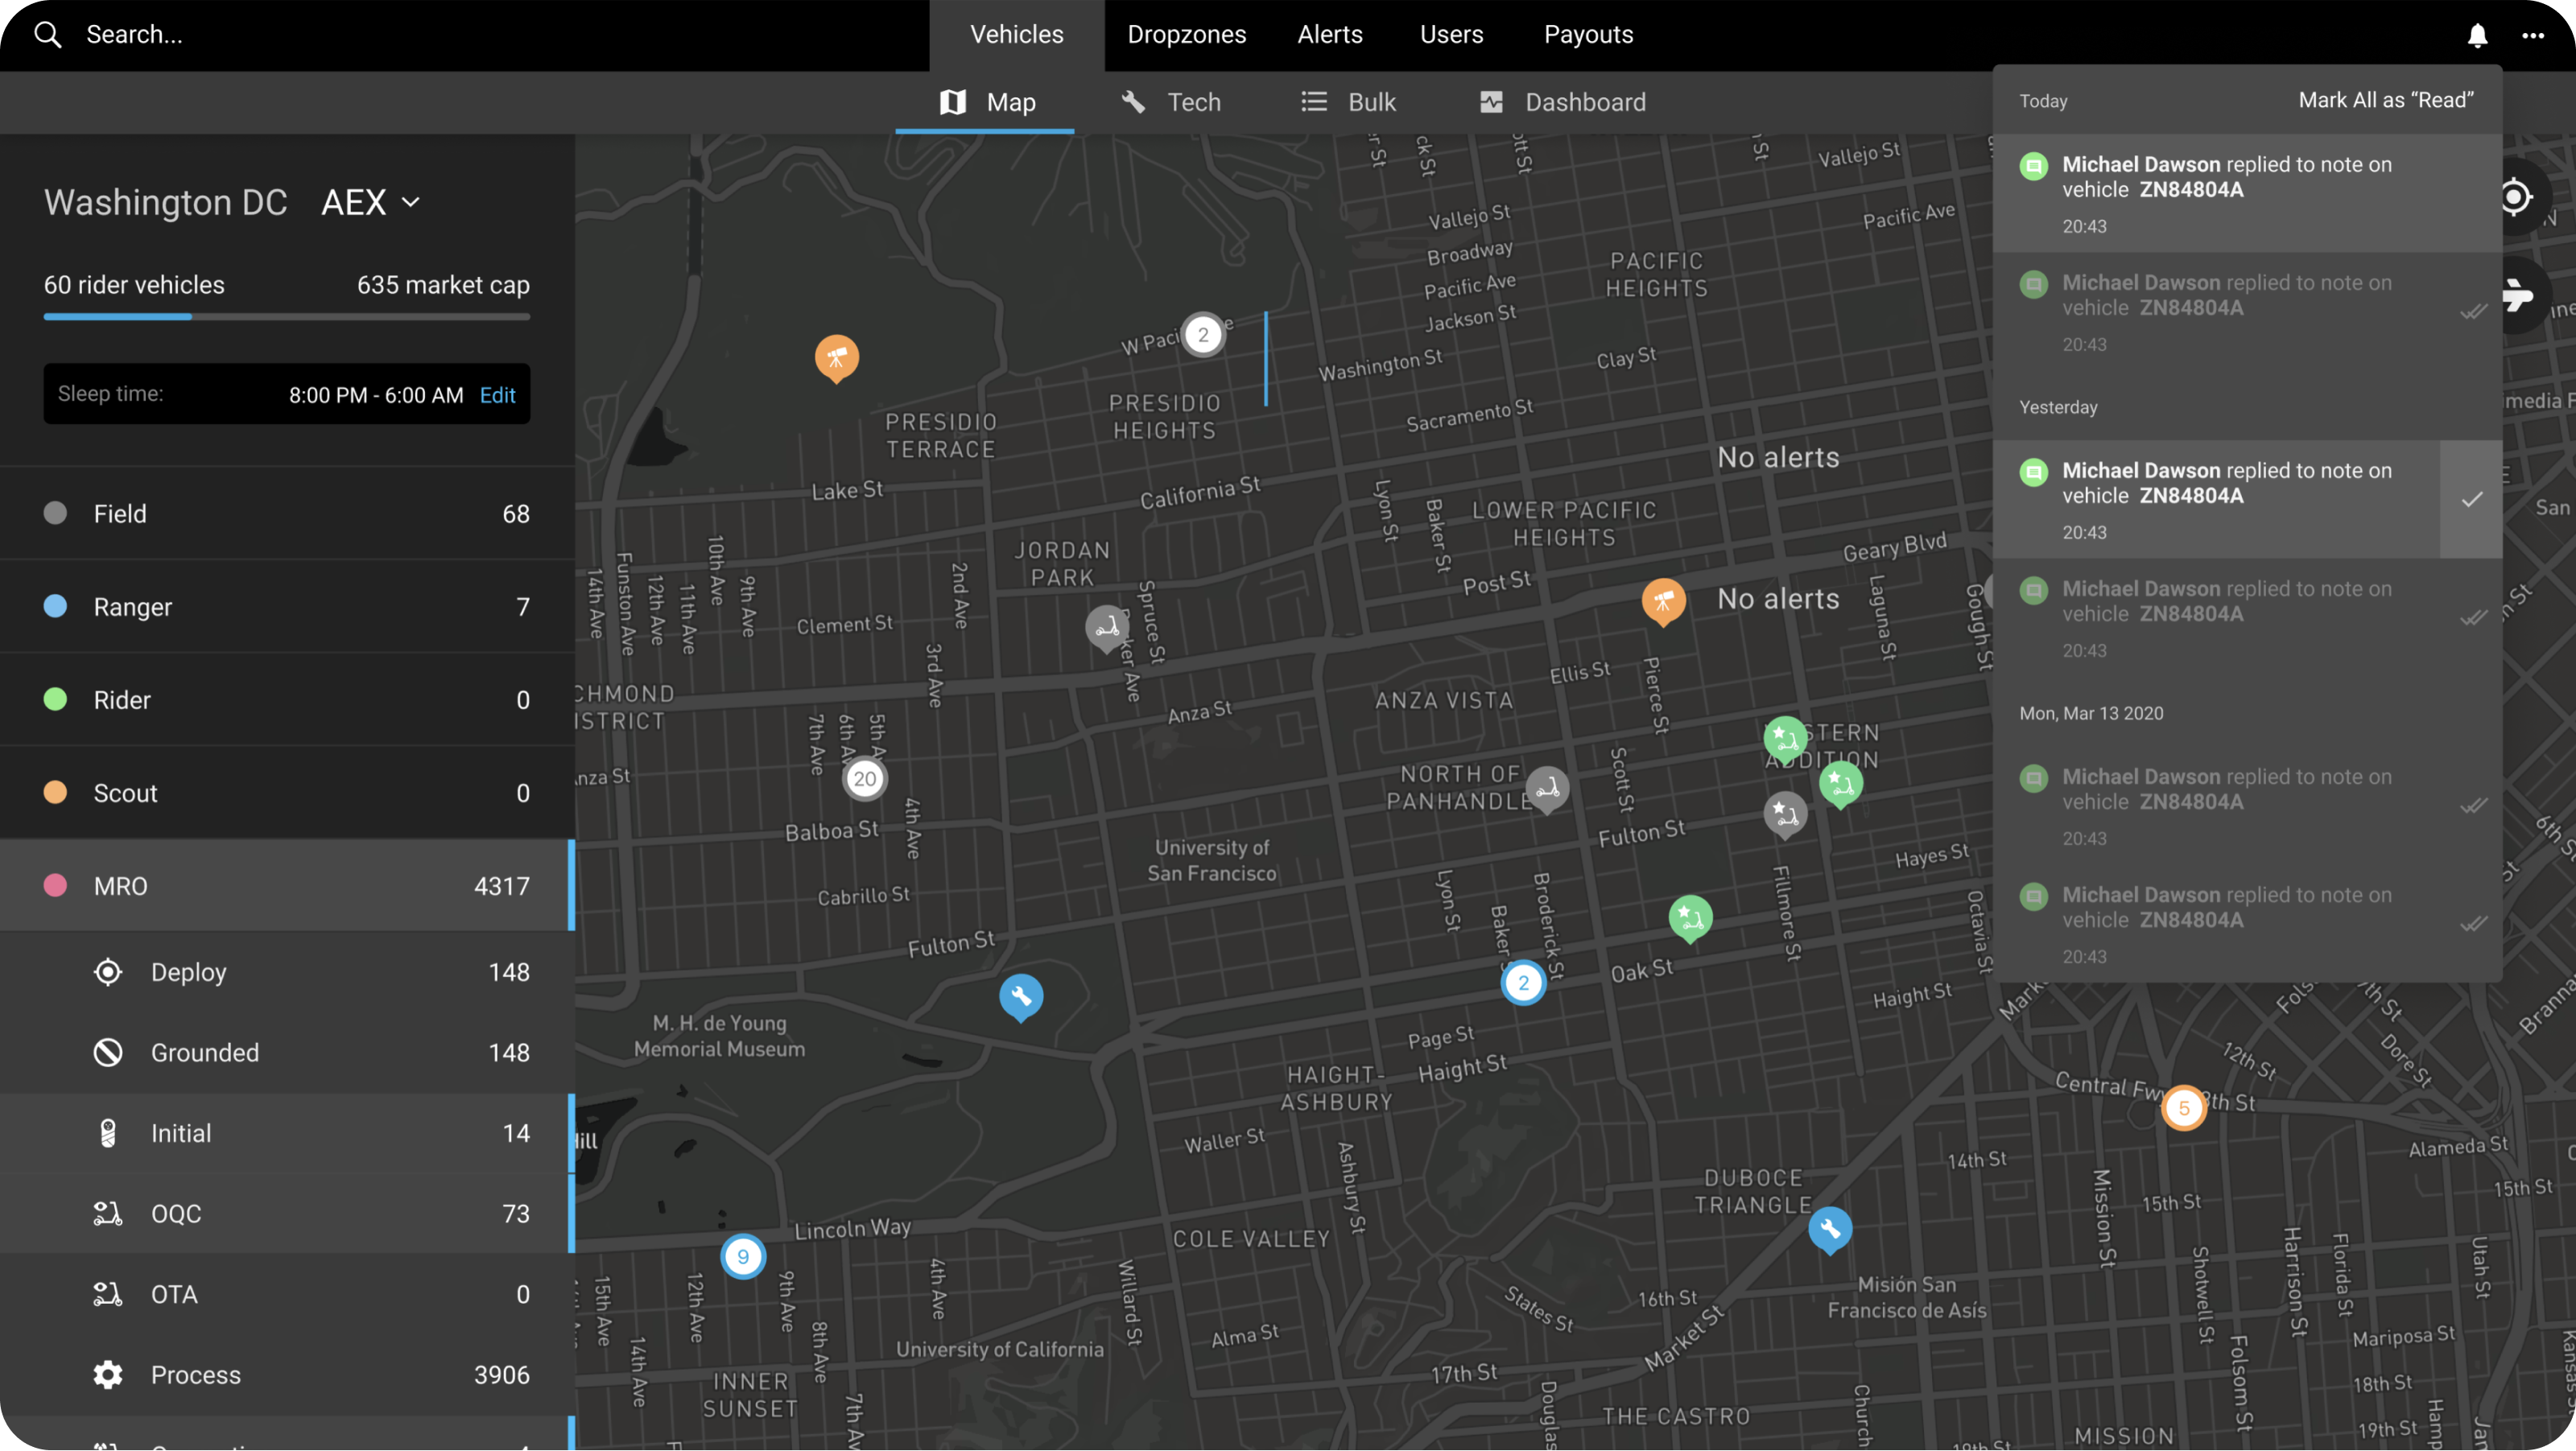
Task: Select the OTA filter row
Action: [287, 1295]
